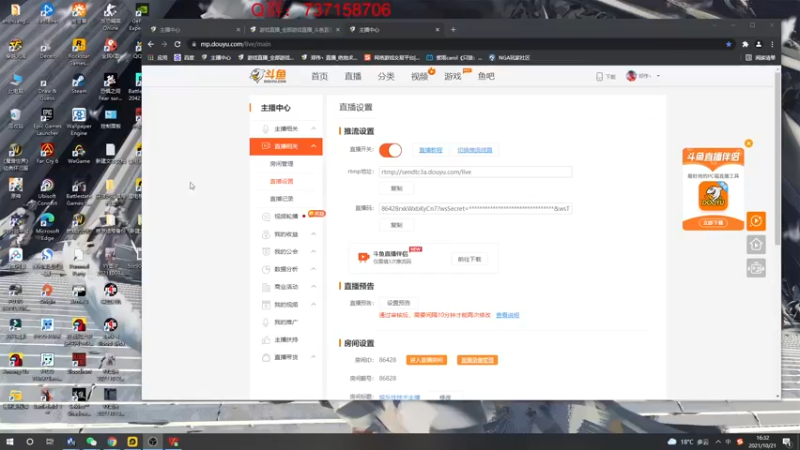Switch to the 游戏直播 browser tab
Screen dimensions: 800x450
point(295,30)
